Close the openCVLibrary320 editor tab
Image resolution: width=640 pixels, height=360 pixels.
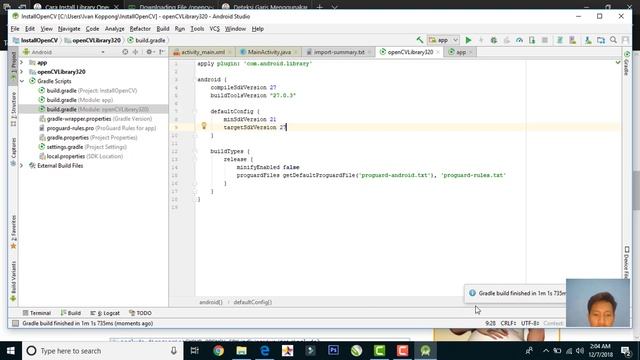coord(438,52)
